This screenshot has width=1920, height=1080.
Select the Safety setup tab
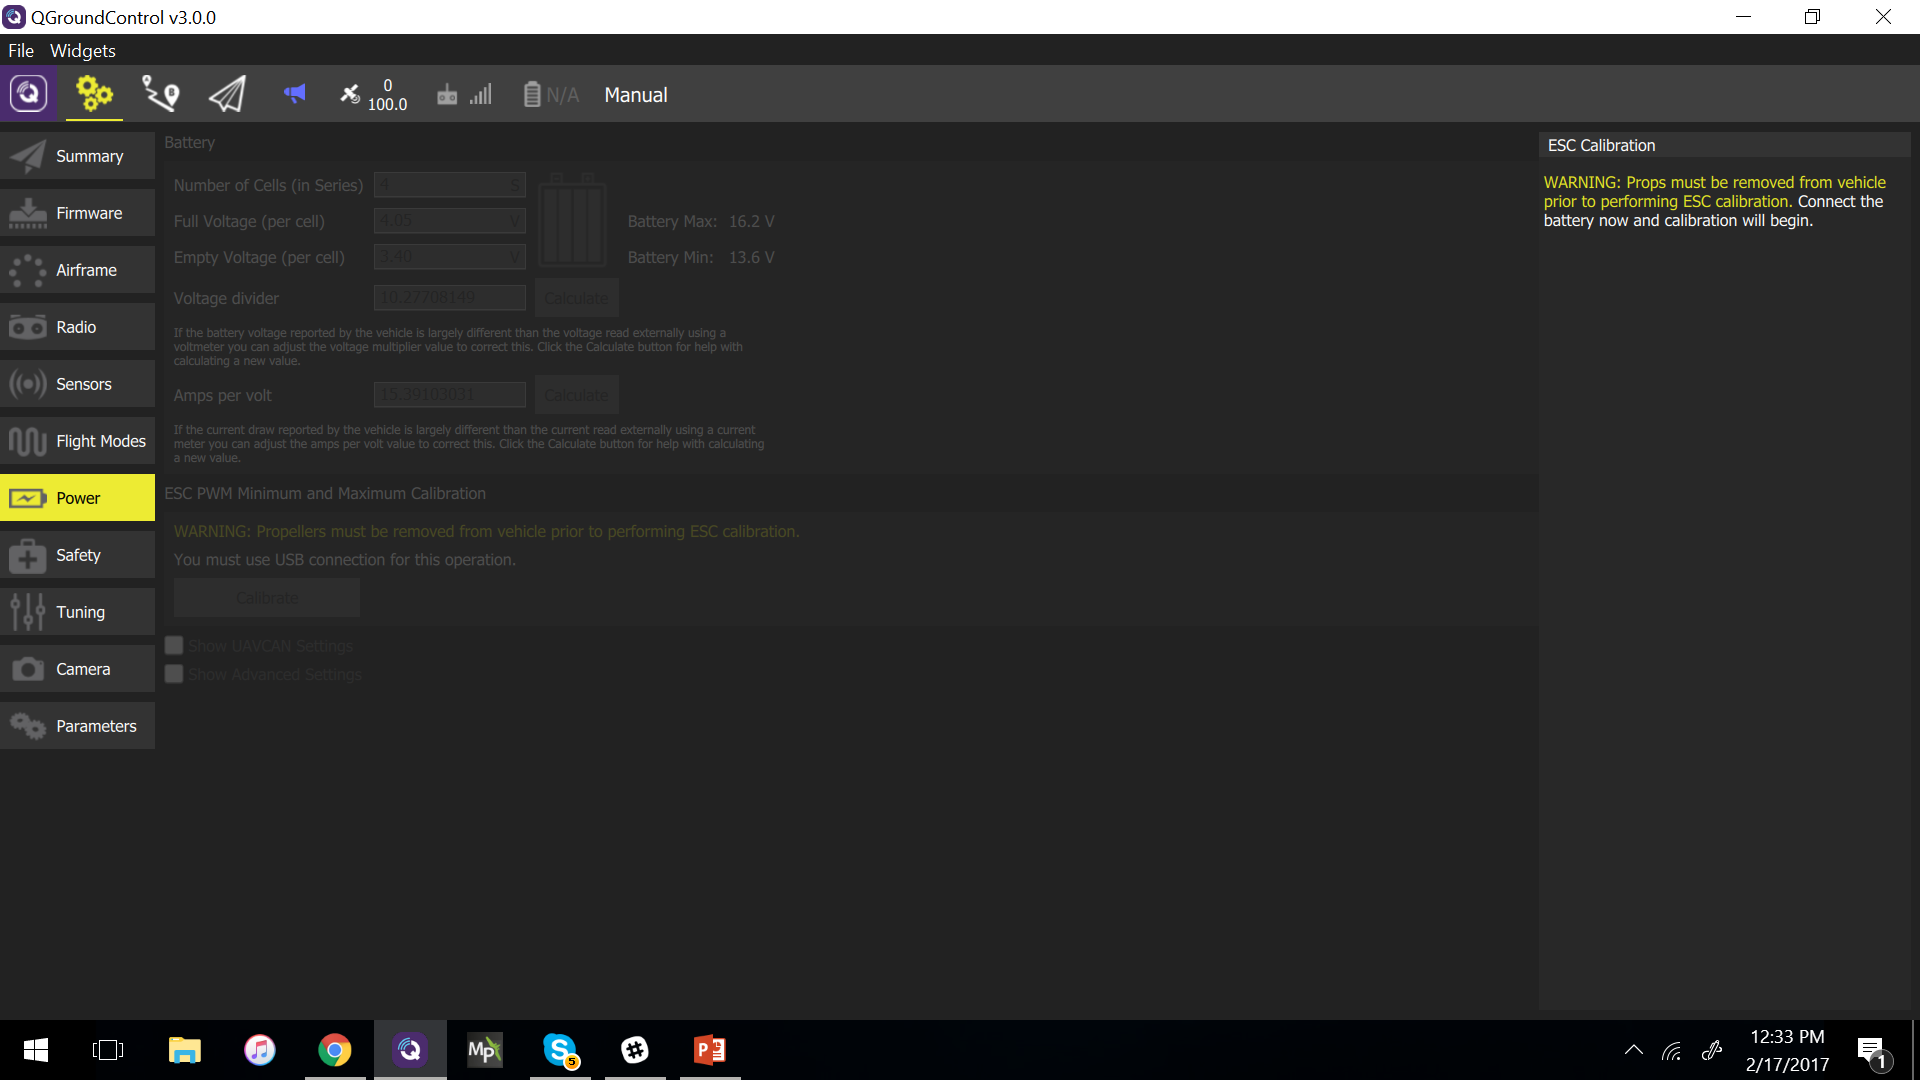[x=78, y=555]
